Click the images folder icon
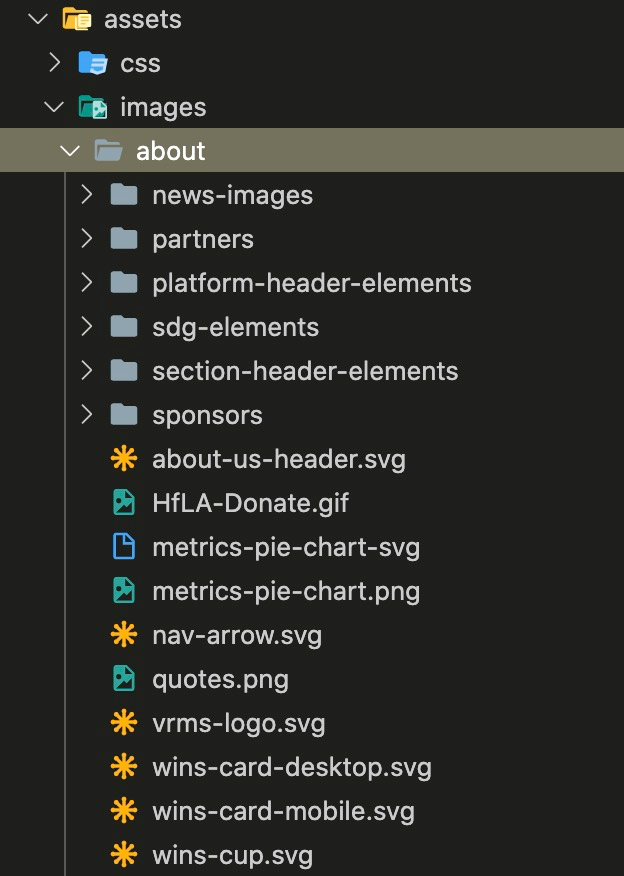This screenshot has width=624, height=876. pyautogui.click(x=92, y=107)
